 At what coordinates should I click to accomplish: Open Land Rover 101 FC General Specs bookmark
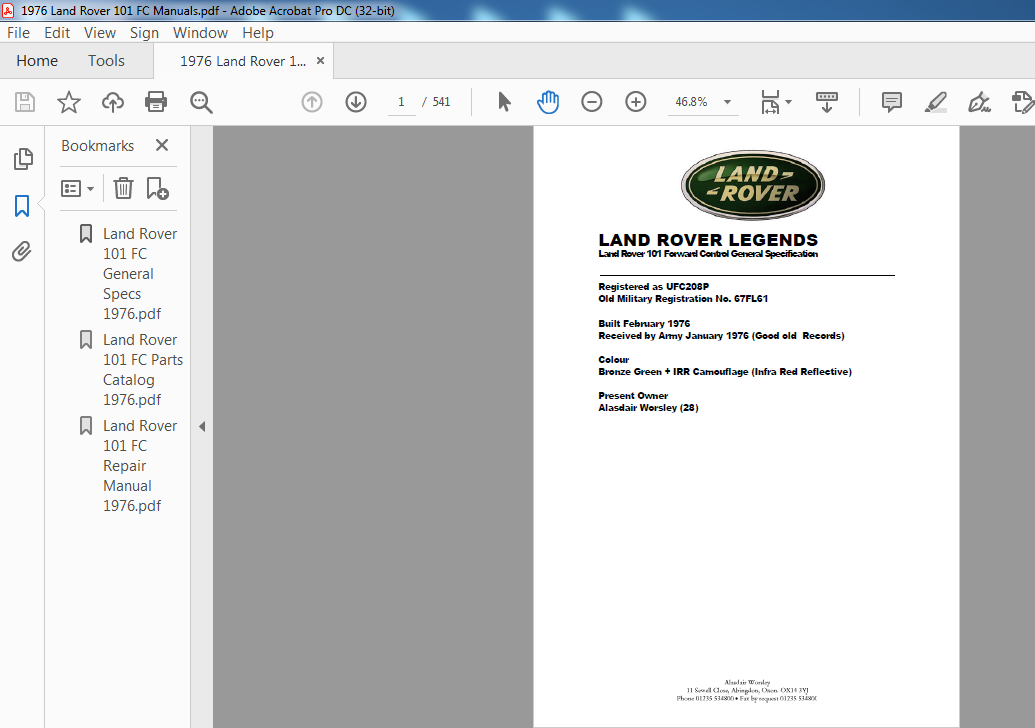(140, 274)
